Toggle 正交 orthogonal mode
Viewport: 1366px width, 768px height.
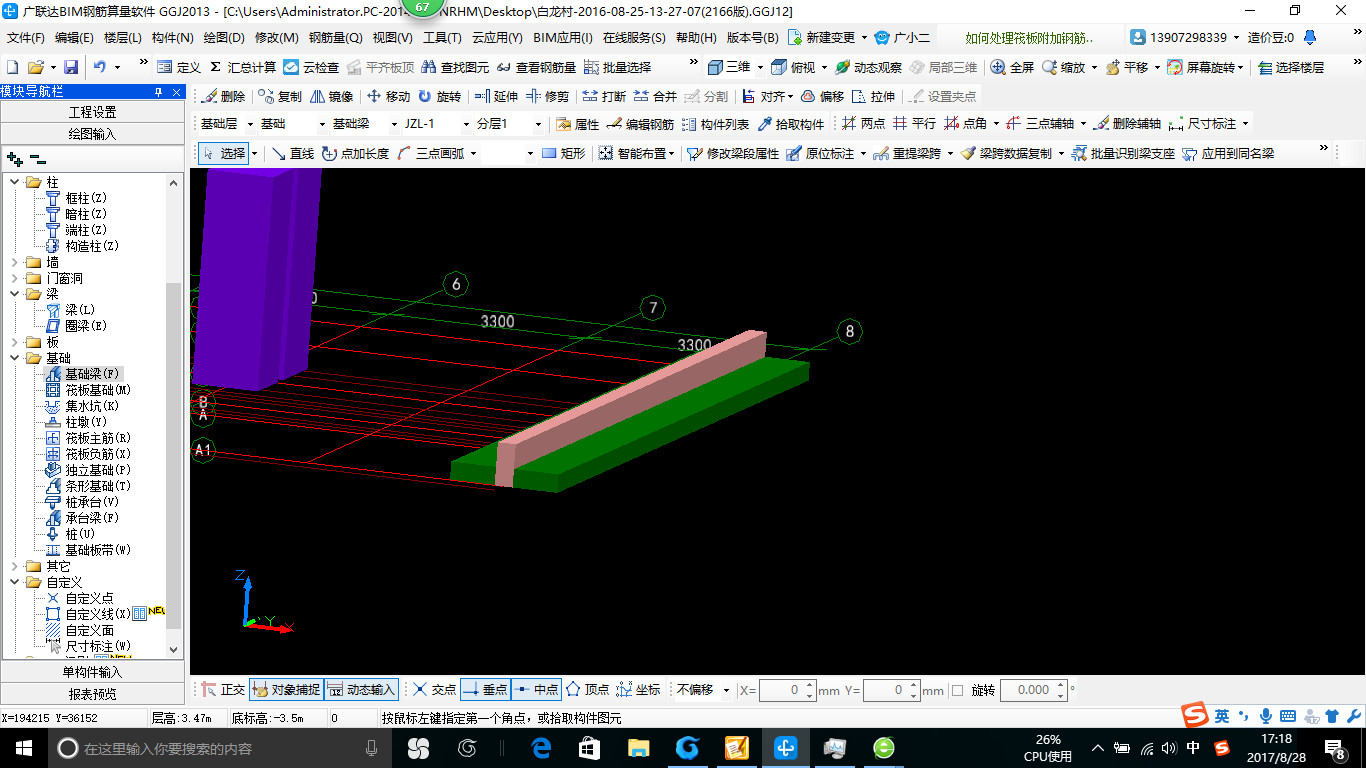click(x=223, y=690)
